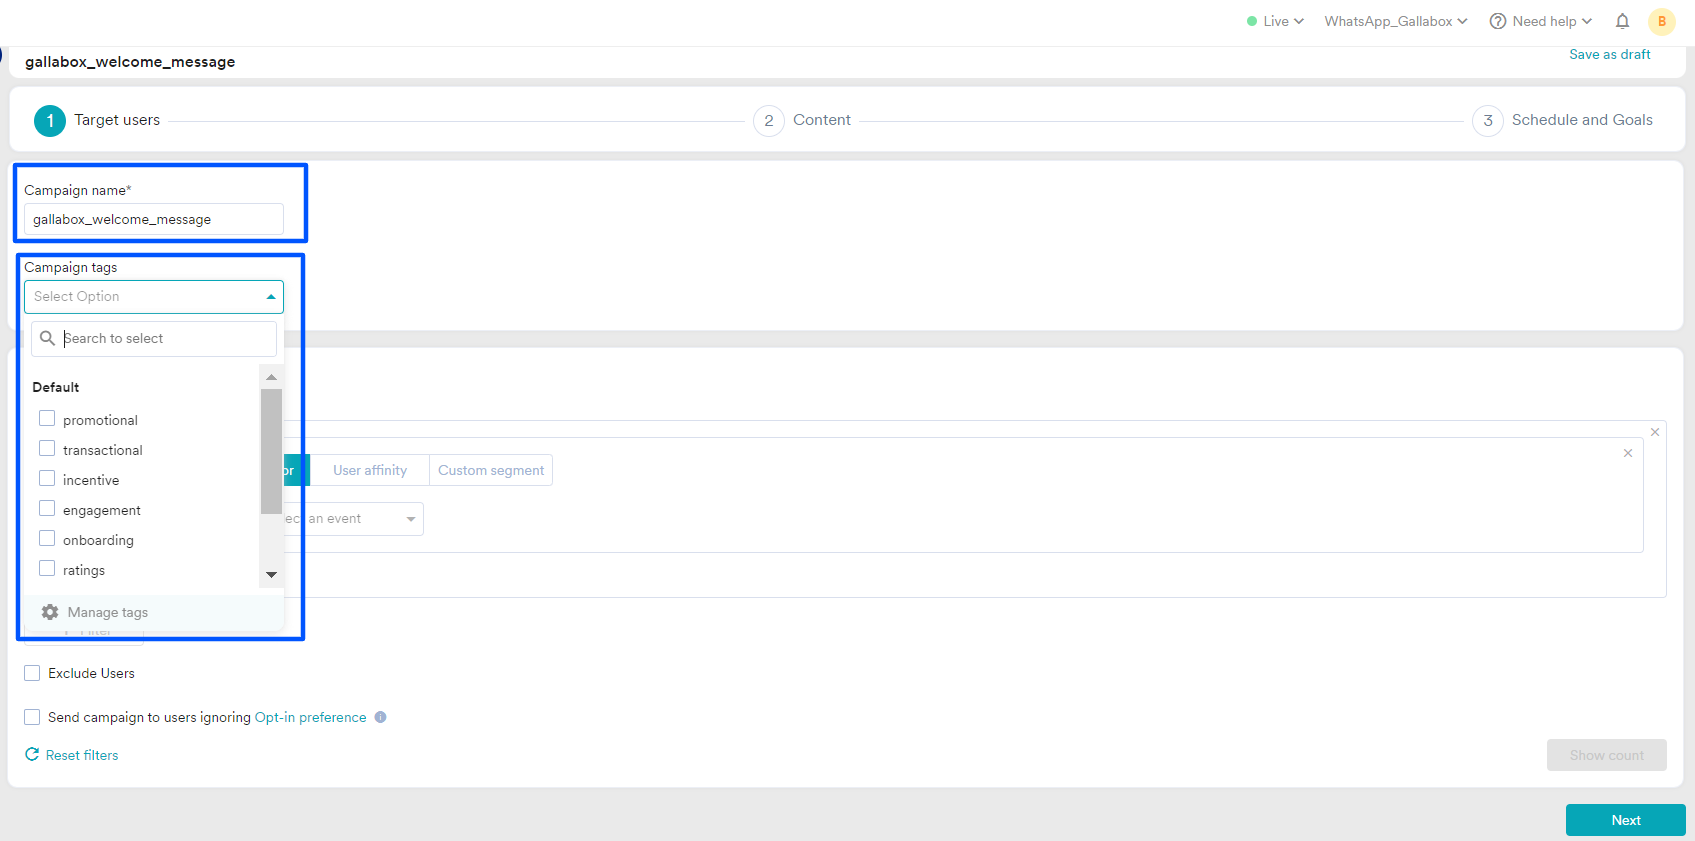This screenshot has width=1695, height=841.
Task: Open the notifications bell icon
Action: coord(1622,21)
